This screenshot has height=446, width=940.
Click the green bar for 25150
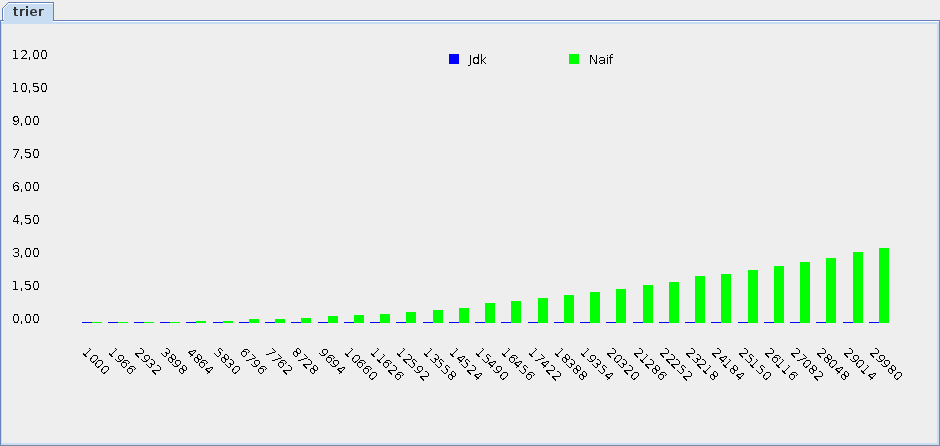pos(753,297)
